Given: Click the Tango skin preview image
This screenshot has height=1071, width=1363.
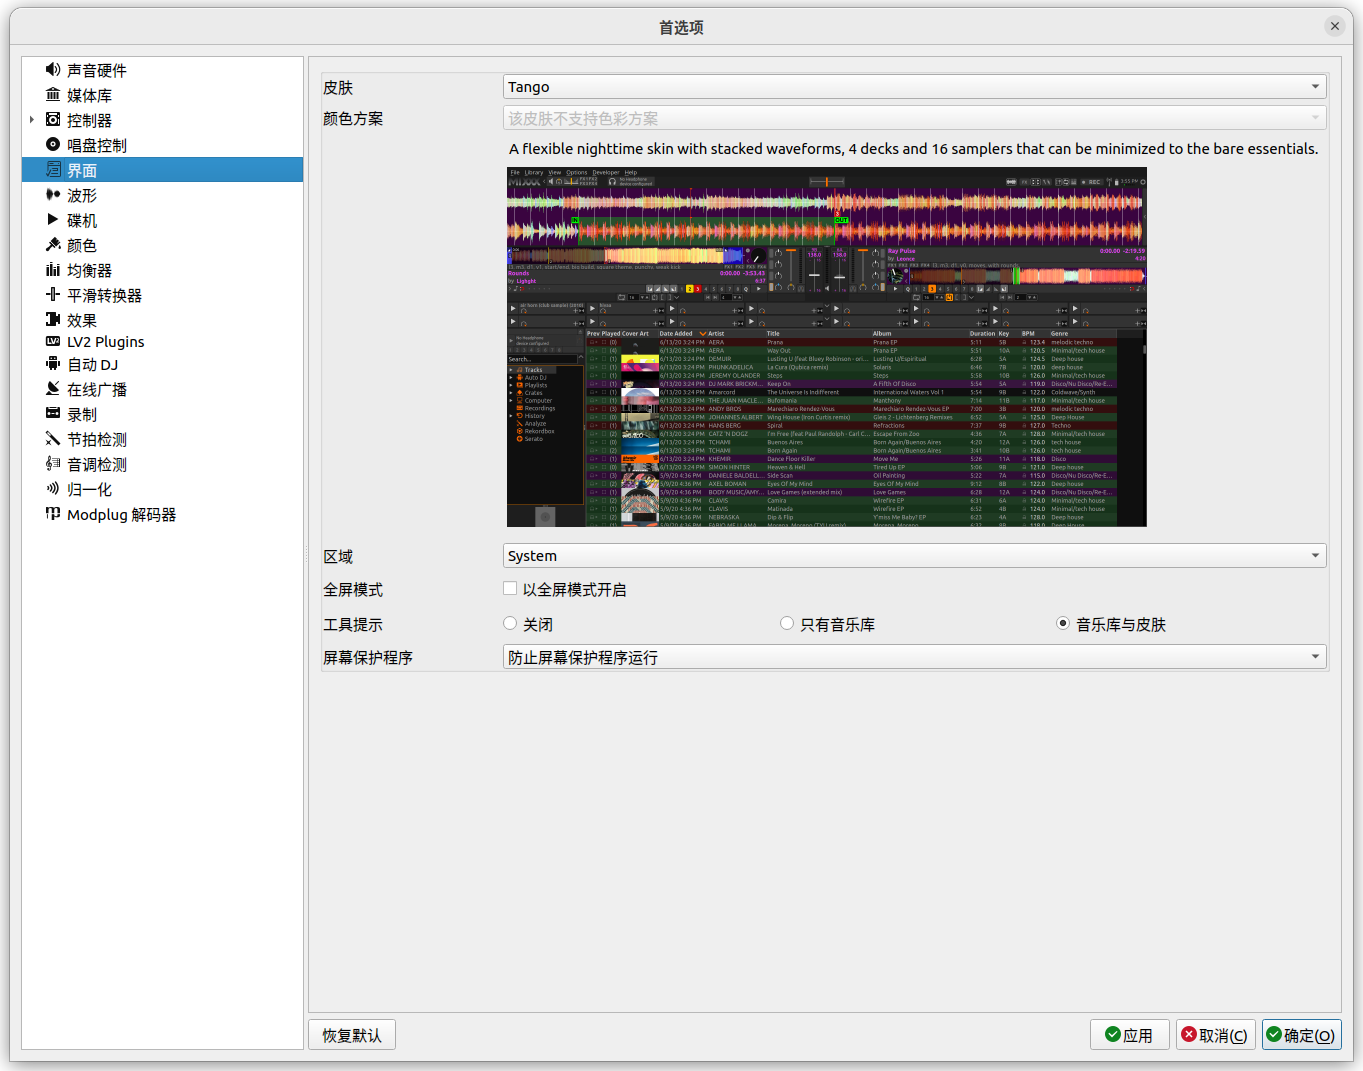Looking at the screenshot, I should pyautogui.click(x=827, y=347).
